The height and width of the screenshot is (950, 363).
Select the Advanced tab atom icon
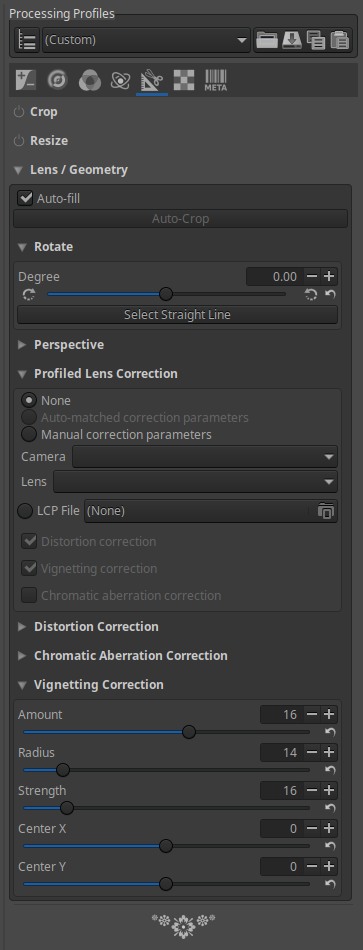pos(121,80)
